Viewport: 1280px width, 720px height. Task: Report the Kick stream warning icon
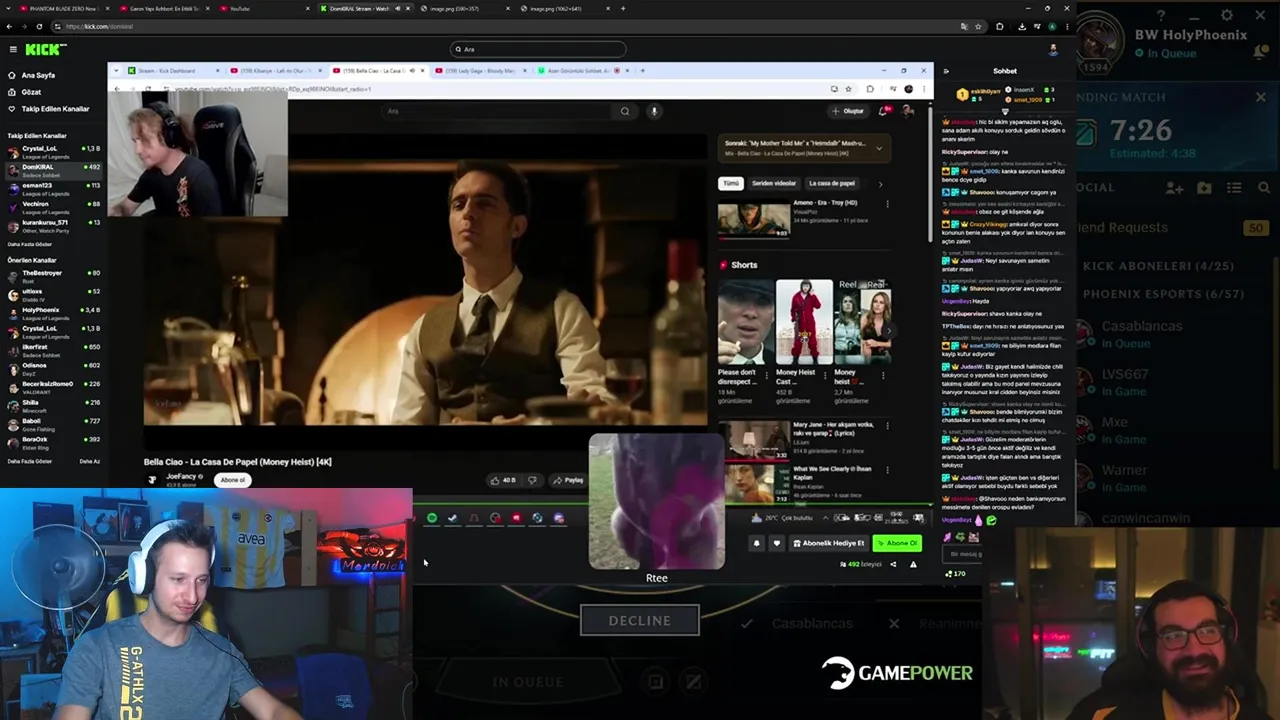(913, 564)
